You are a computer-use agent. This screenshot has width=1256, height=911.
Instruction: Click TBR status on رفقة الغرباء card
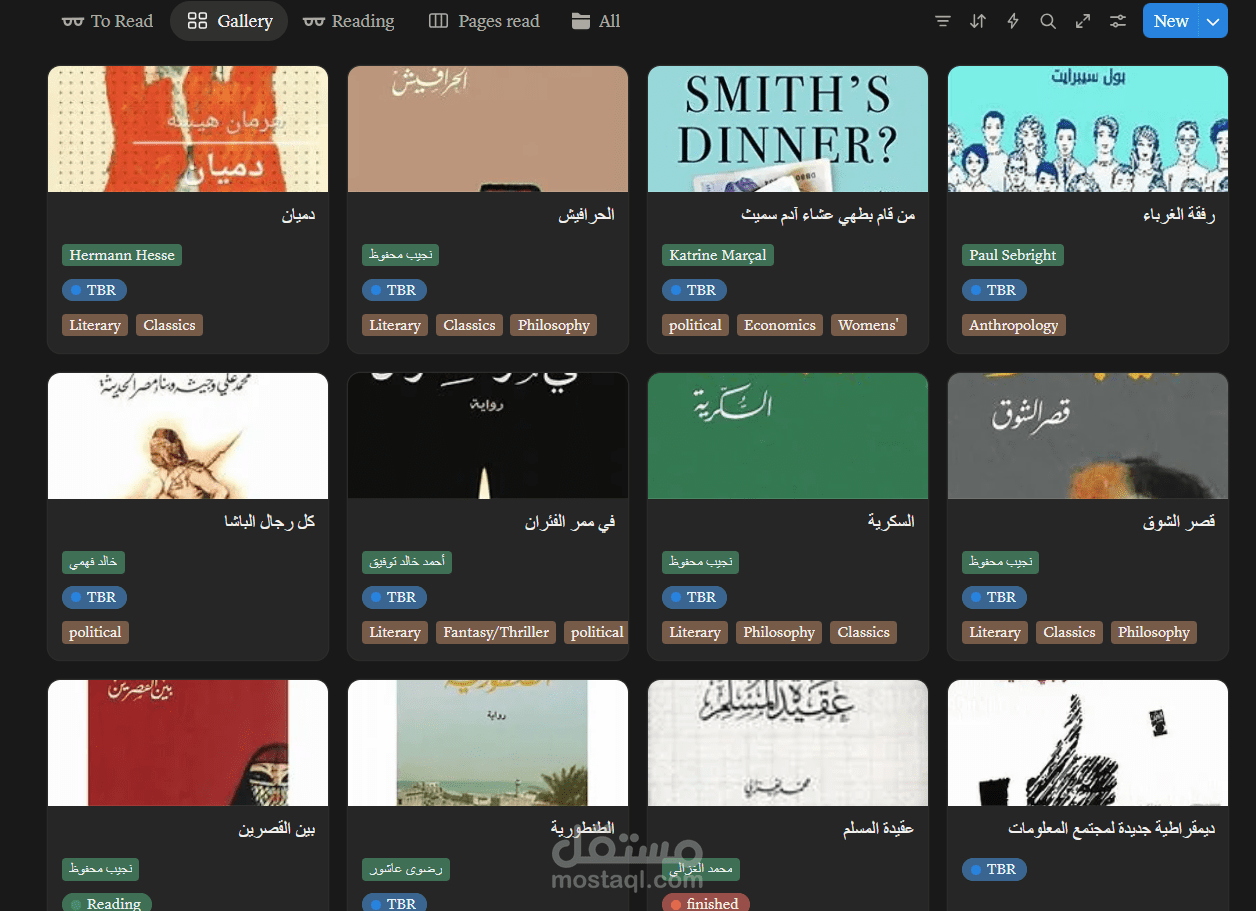(994, 290)
